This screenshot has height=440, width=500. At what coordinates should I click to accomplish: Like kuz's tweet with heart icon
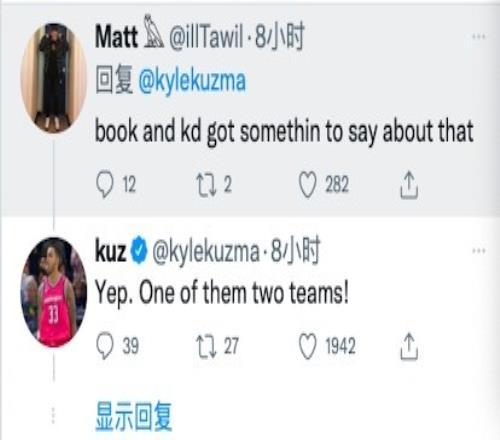pos(307,347)
